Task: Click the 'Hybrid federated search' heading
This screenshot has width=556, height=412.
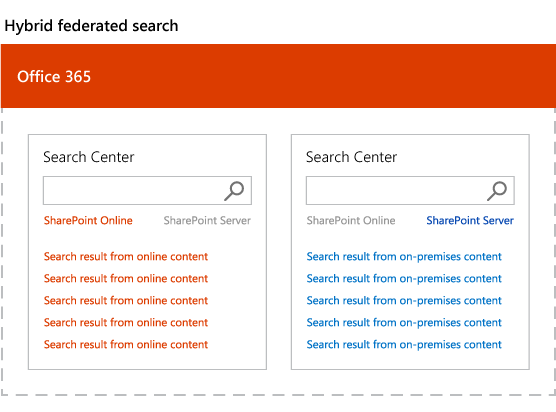Action: click(x=91, y=26)
